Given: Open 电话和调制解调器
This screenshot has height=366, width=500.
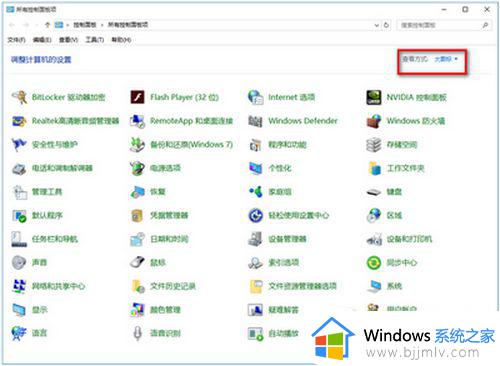Looking at the screenshot, I should tap(52, 168).
